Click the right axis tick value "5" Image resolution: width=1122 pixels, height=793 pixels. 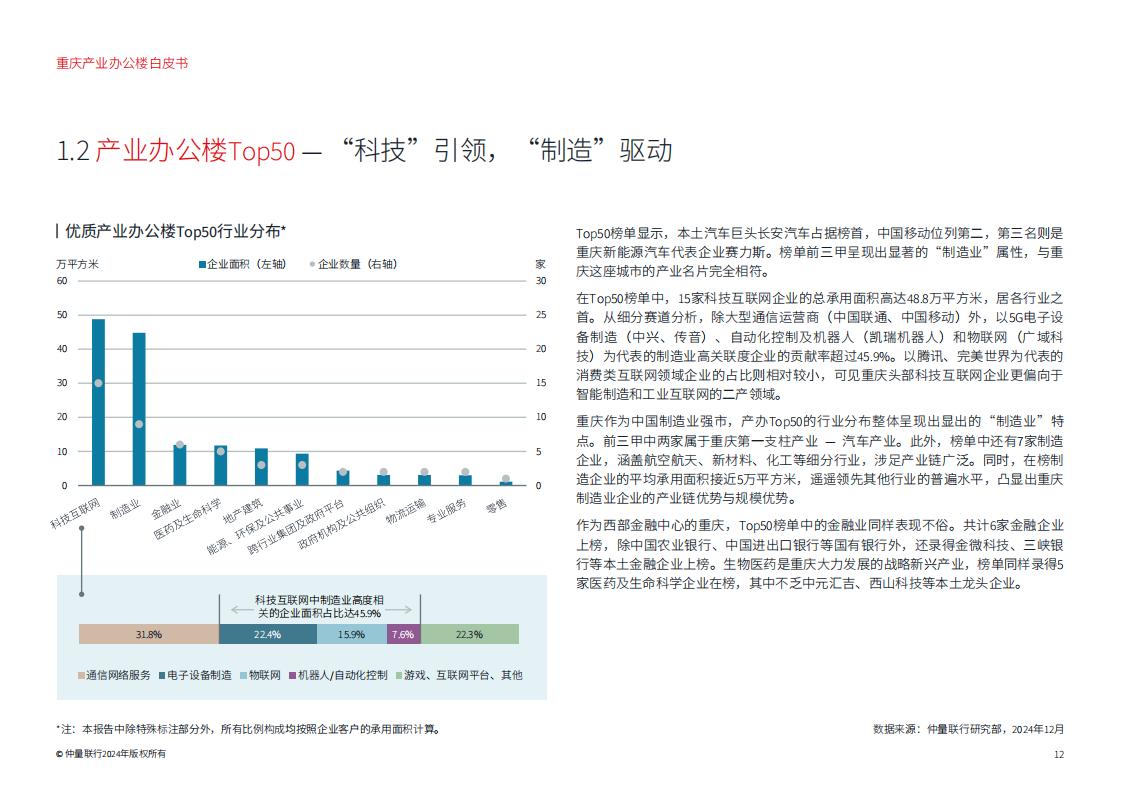539,452
